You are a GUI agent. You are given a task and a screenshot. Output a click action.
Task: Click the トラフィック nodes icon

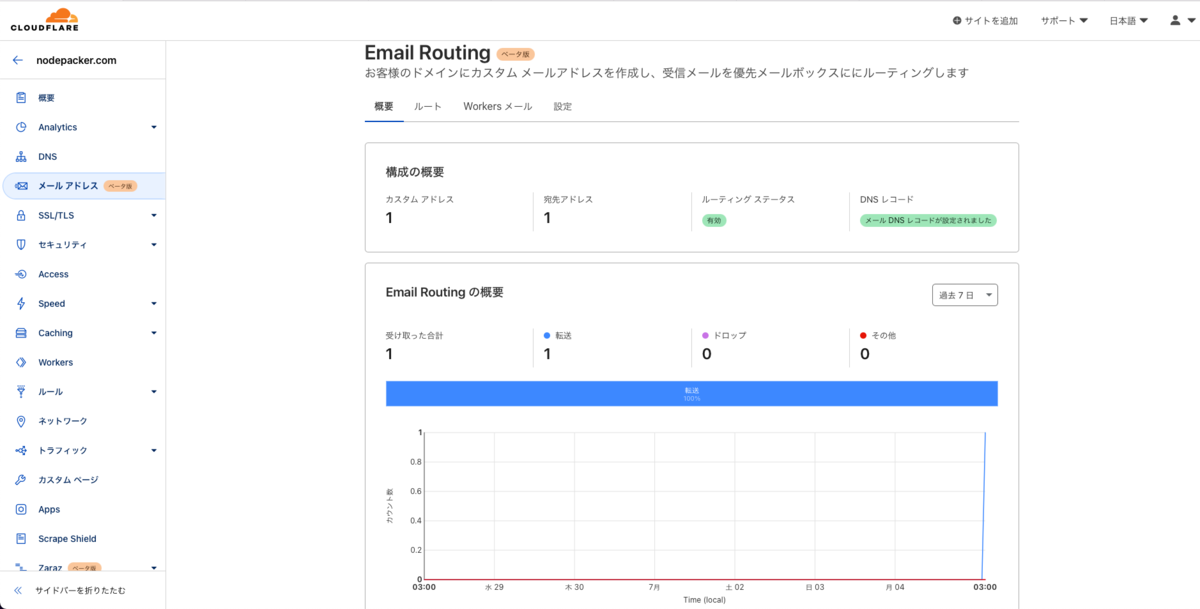pyautogui.click(x=21, y=450)
